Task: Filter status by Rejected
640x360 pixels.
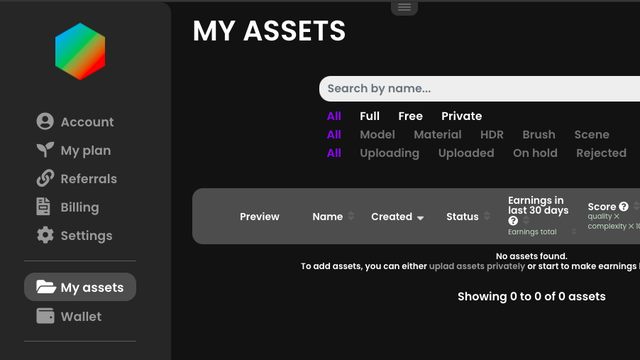Action: pyautogui.click(x=601, y=153)
